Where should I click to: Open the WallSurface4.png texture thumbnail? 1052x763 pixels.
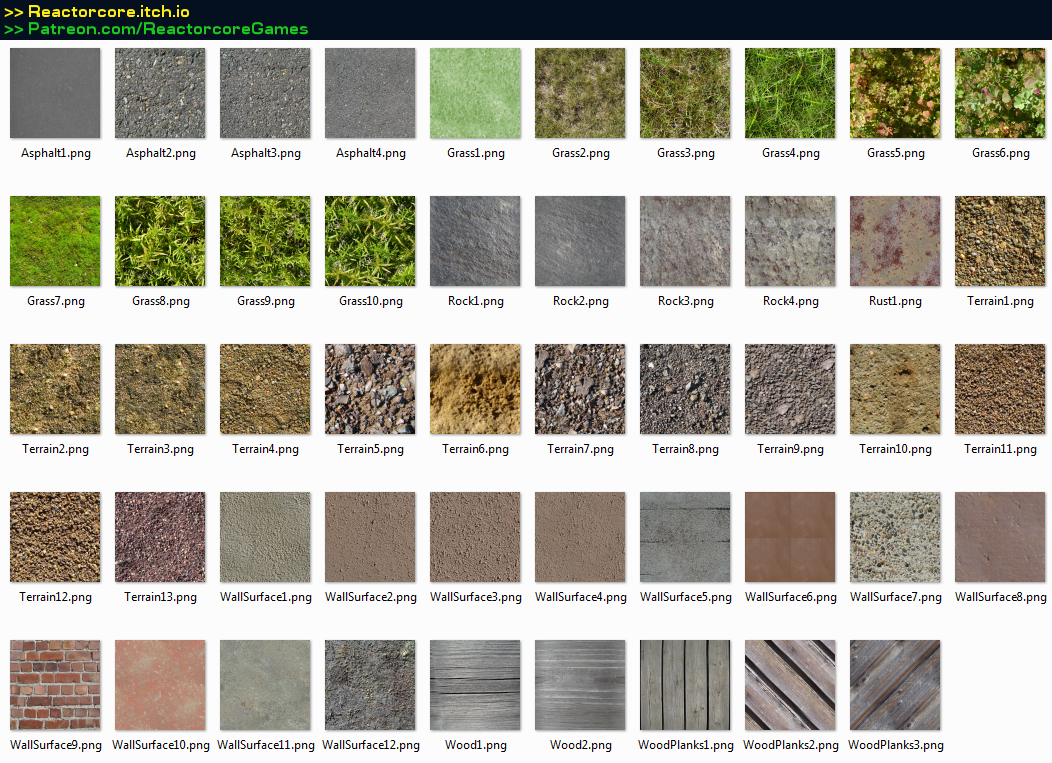(580, 537)
